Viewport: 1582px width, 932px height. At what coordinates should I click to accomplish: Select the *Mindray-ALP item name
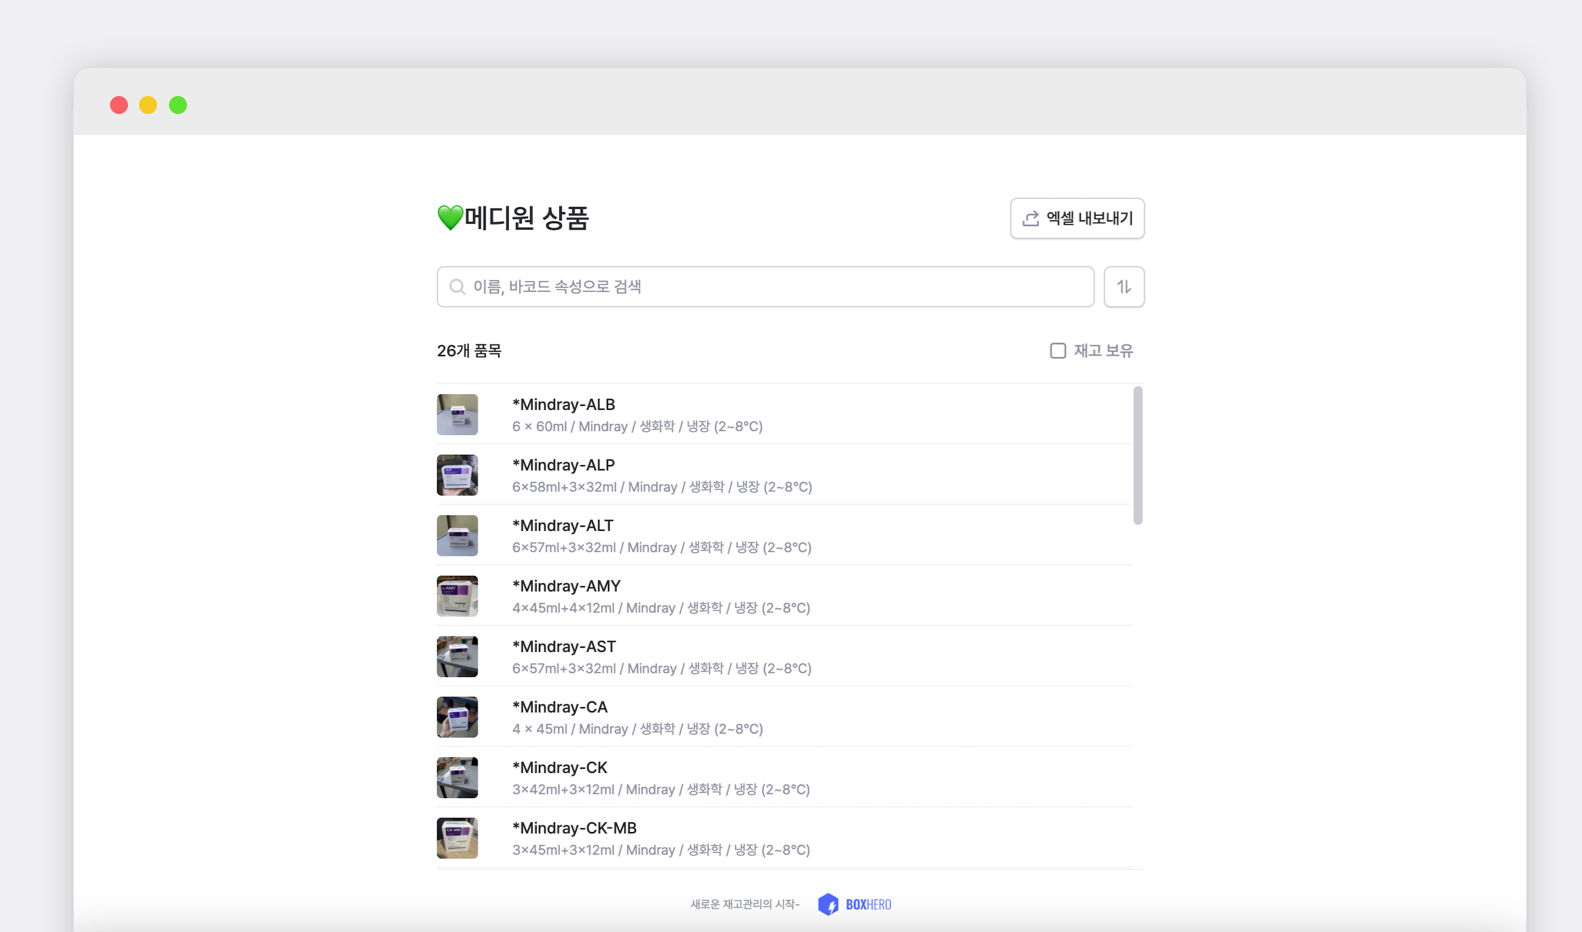click(x=563, y=465)
